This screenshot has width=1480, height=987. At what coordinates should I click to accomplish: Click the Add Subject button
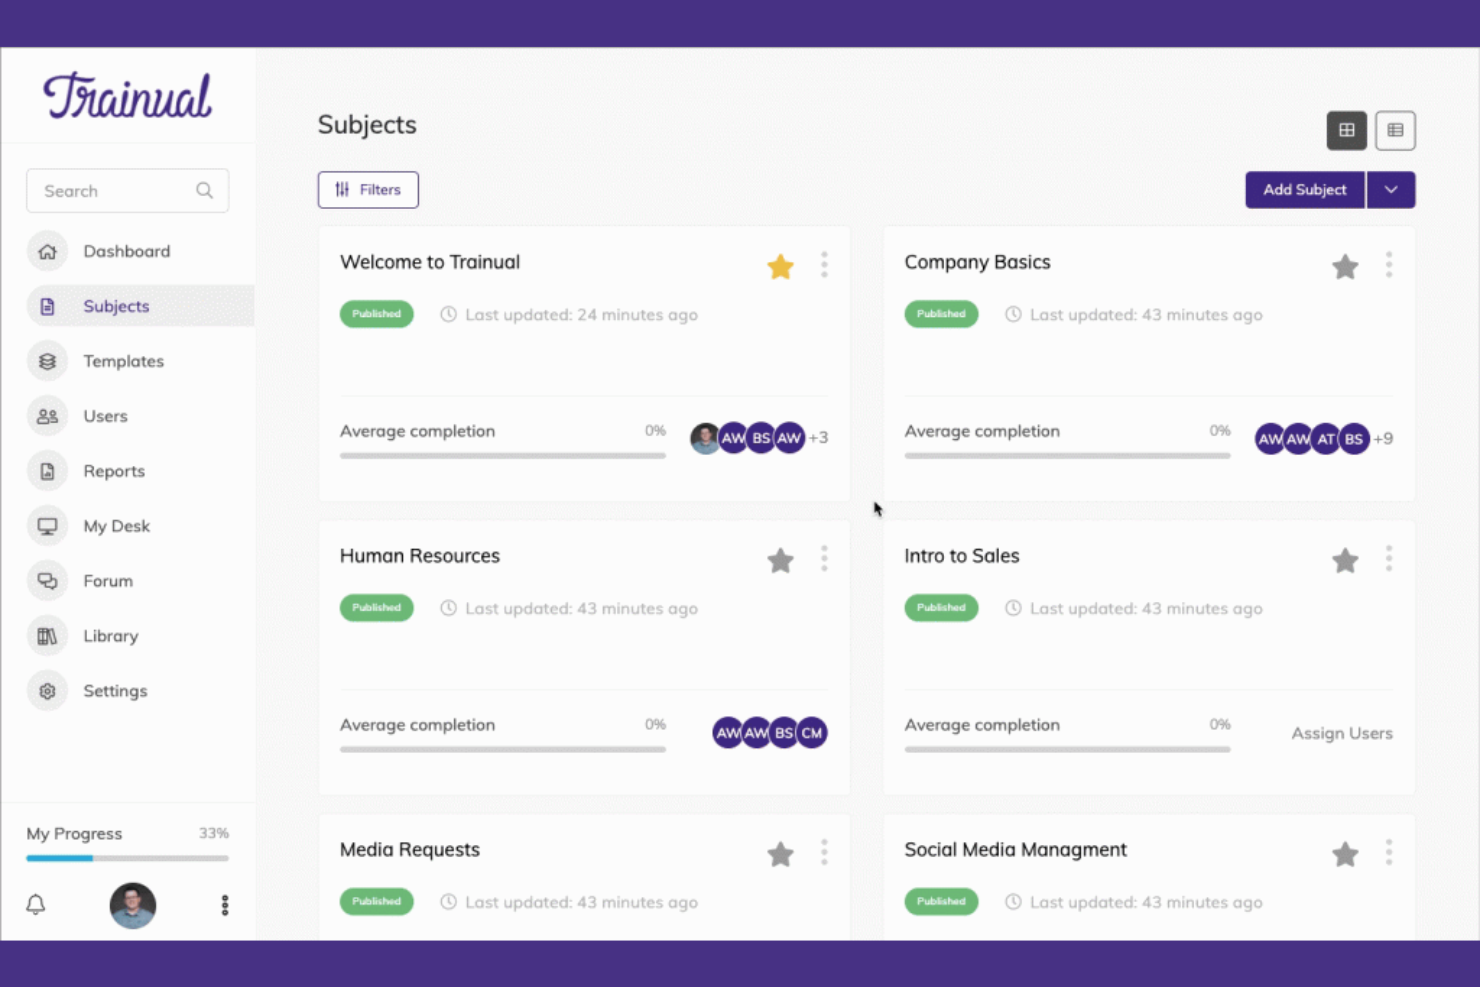coord(1304,189)
